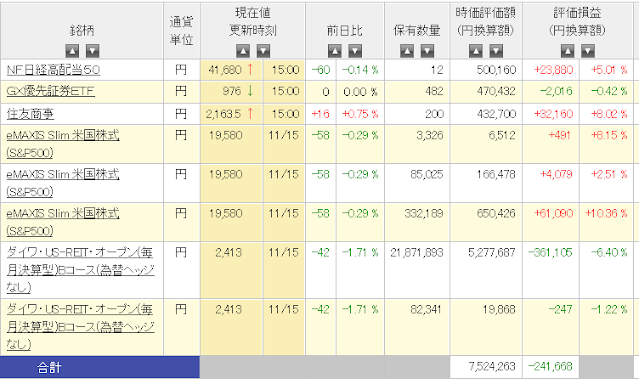Click the +23,880 profit value
Screen dimensions: 639x384
tap(553, 70)
